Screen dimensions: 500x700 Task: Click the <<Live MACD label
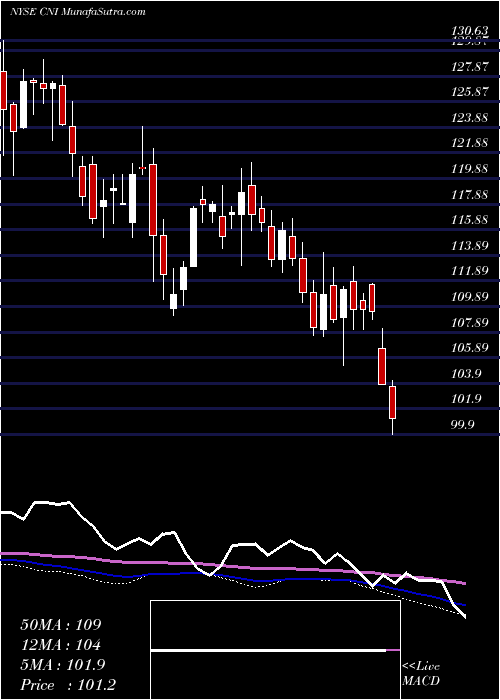(421, 674)
